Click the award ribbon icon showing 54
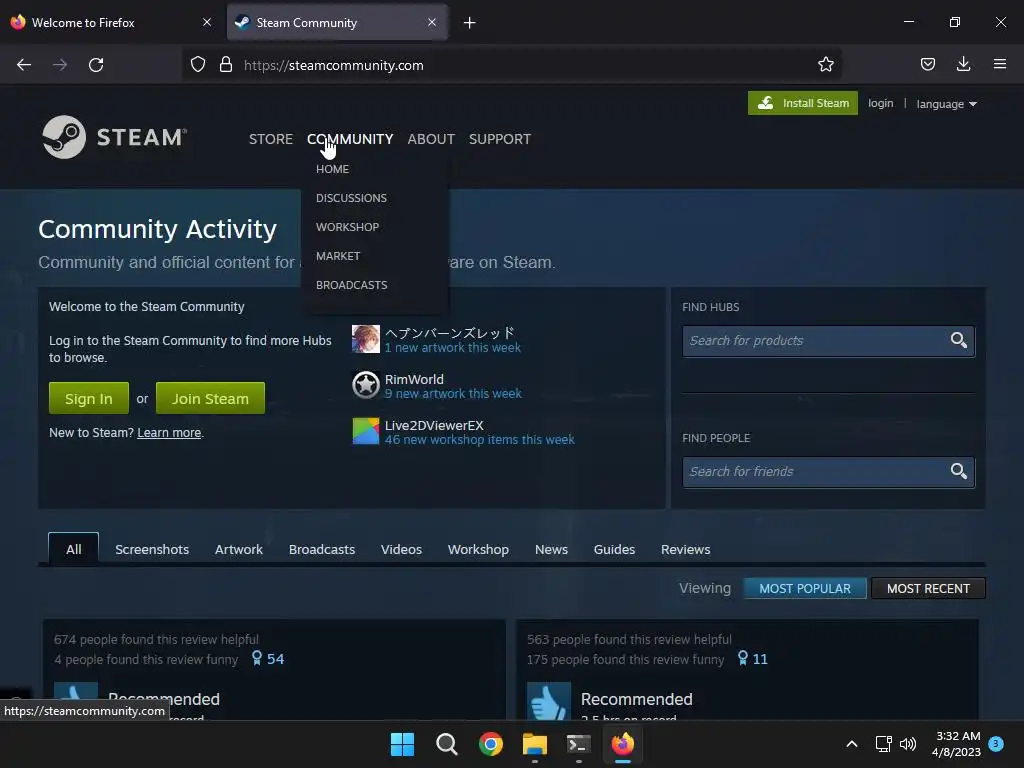 click(257, 658)
